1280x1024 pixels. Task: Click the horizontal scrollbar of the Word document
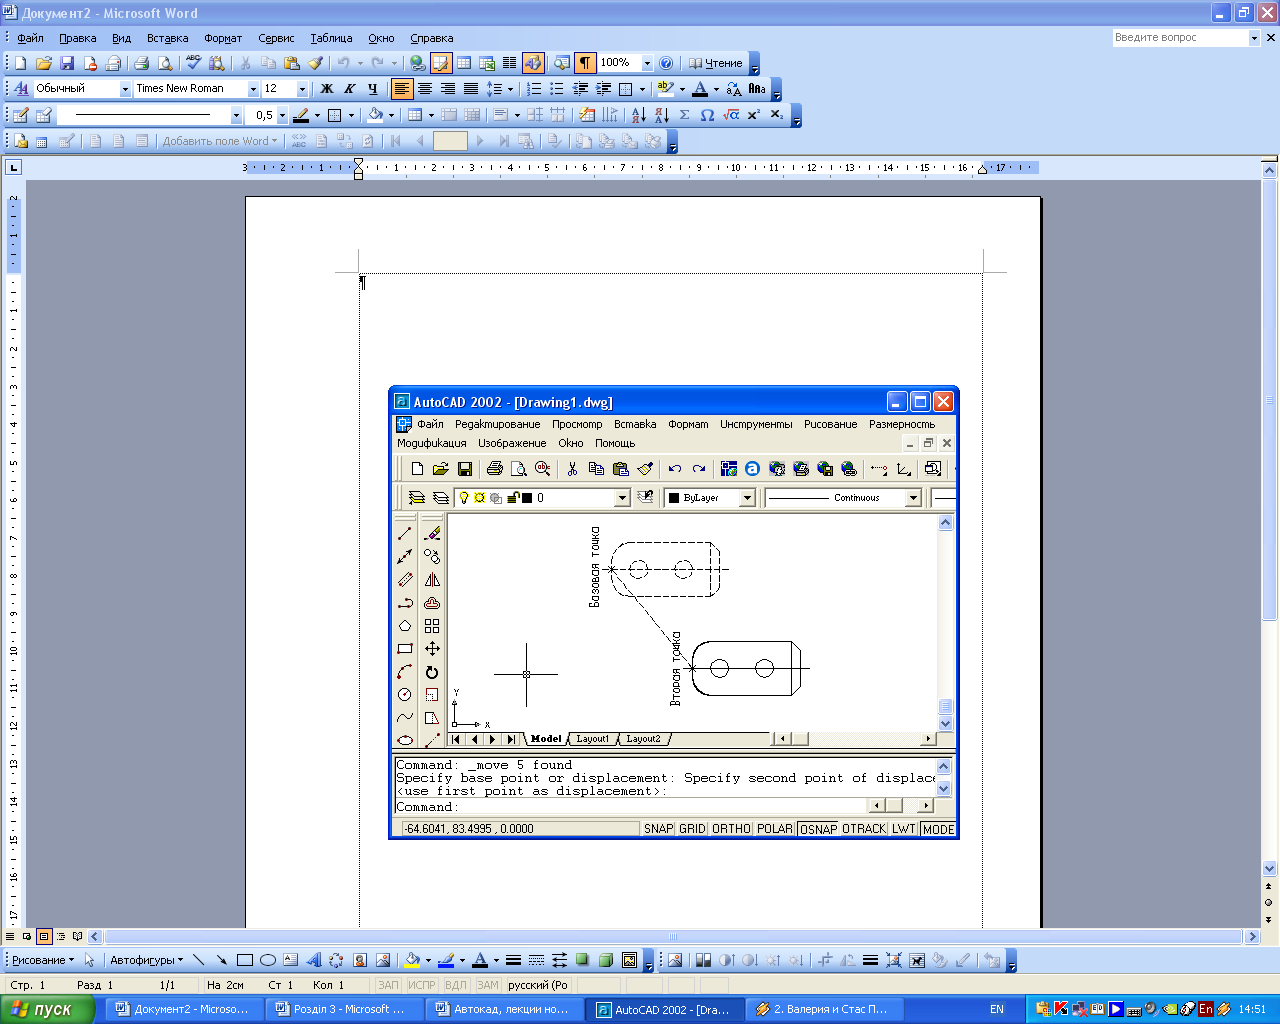point(674,937)
